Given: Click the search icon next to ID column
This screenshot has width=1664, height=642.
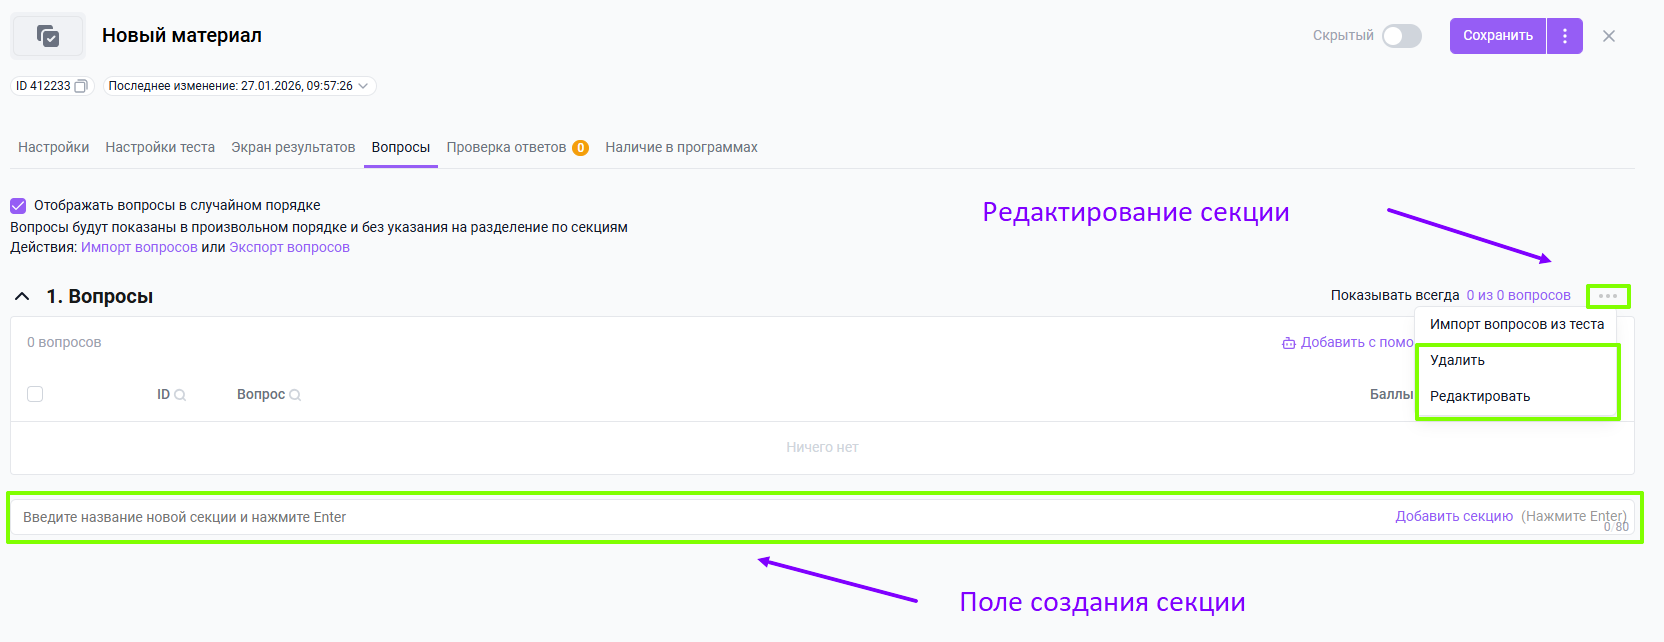Looking at the screenshot, I should click(x=180, y=395).
